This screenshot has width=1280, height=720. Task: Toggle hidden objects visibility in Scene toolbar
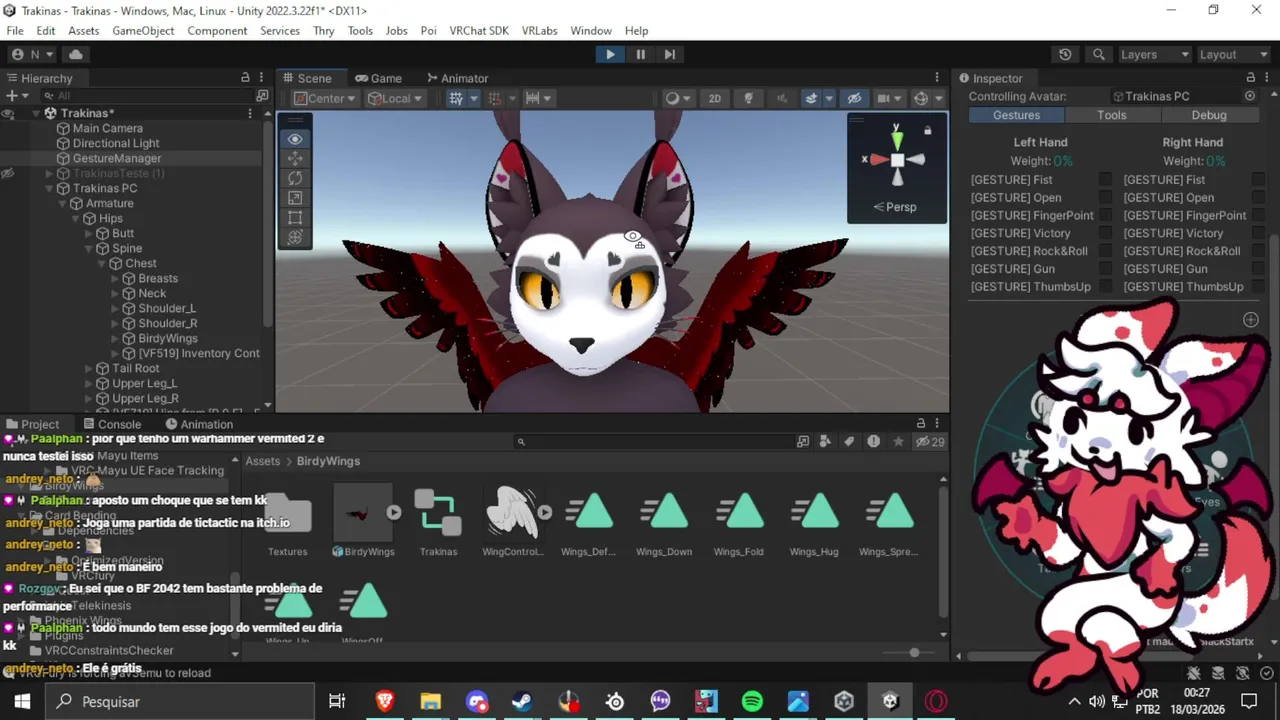click(x=854, y=98)
